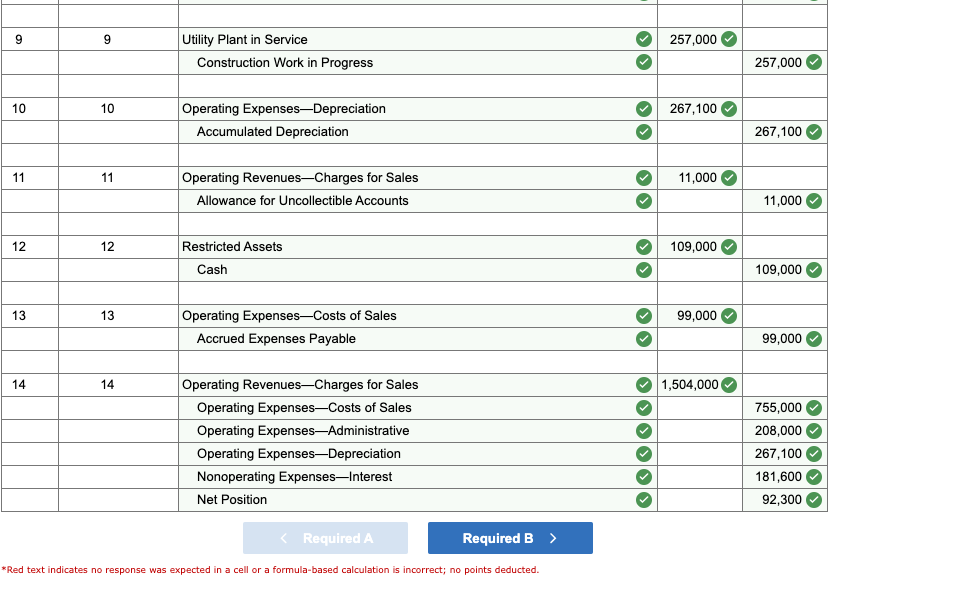
Task: Select the 11,000 debit value
Action: [x=697, y=178]
